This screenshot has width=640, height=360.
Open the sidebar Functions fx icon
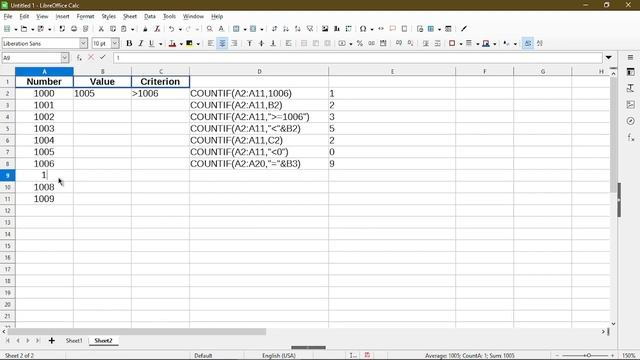pos(631,137)
